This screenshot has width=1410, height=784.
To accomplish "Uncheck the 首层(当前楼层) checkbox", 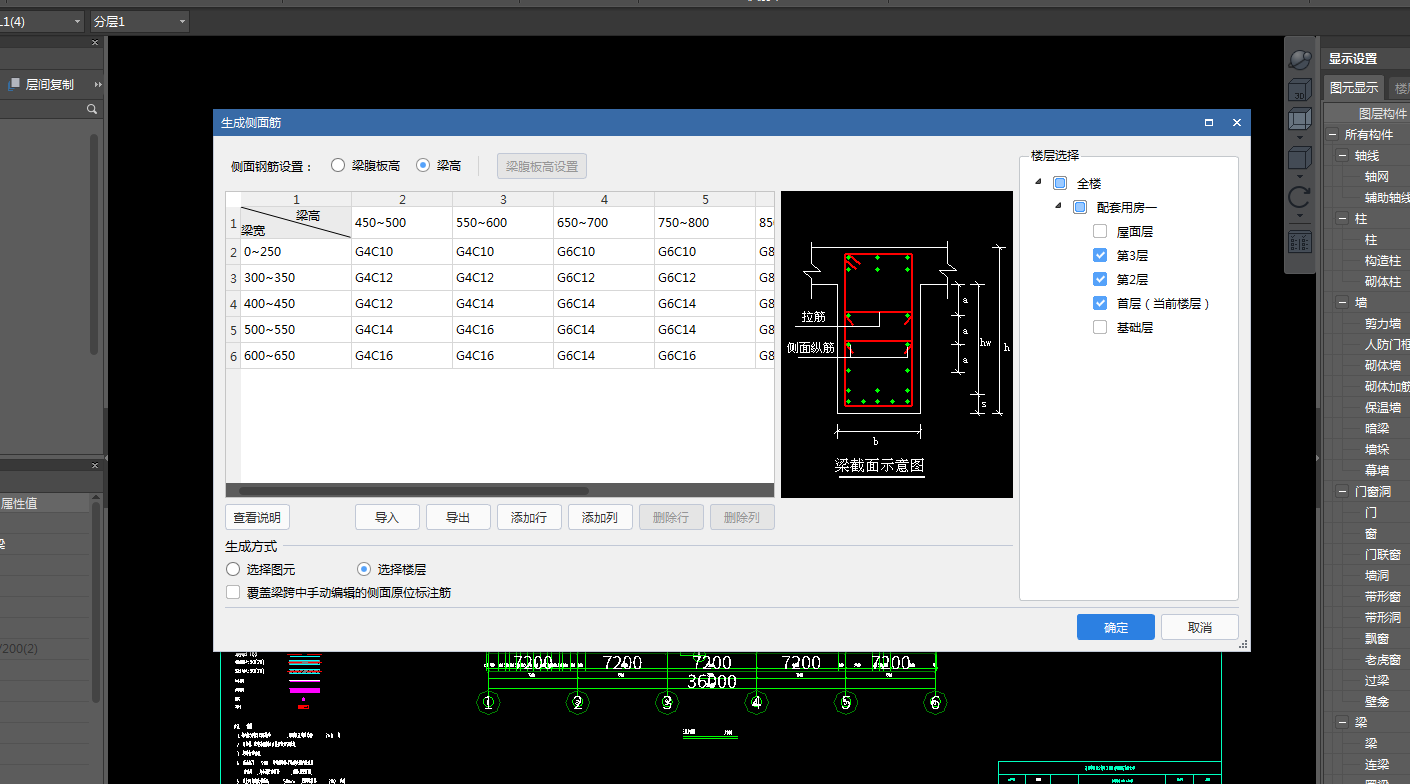I will coord(1100,303).
